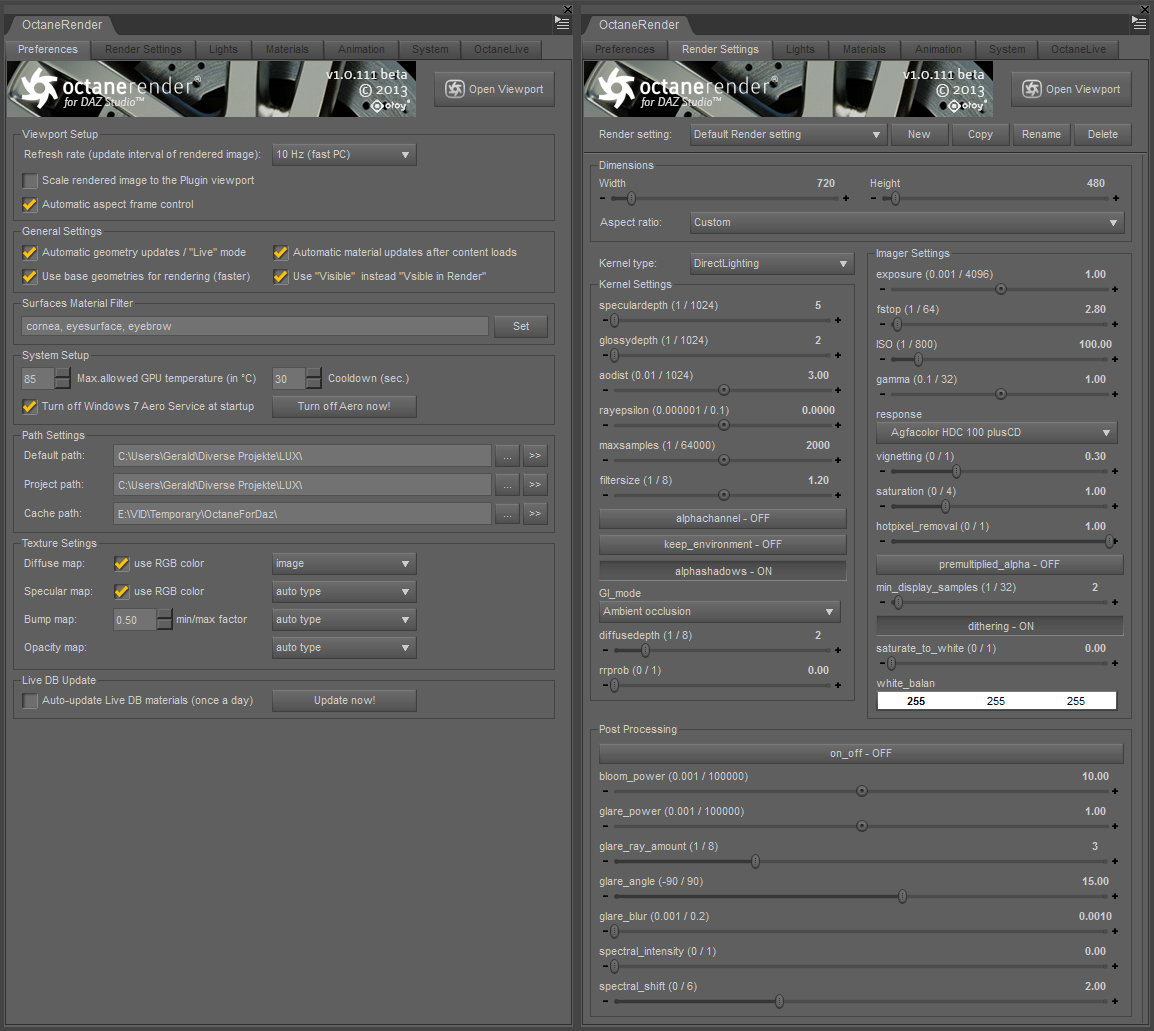Increase speculardepth with the plus icon
The image size is (1154, 1031).
838,320
